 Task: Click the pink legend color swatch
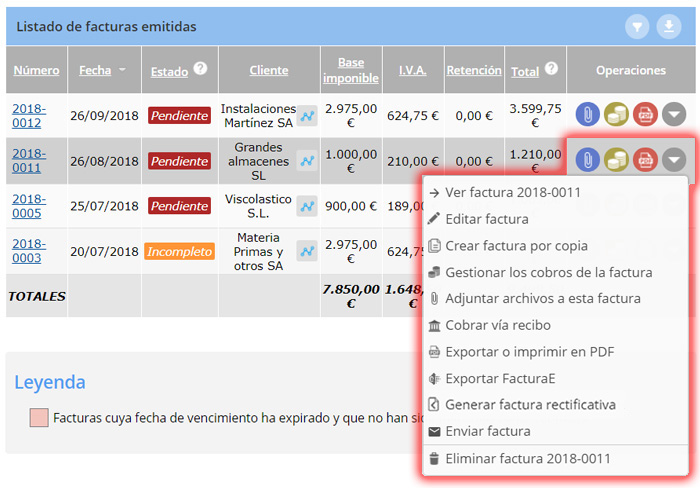(x=39, y=417)
